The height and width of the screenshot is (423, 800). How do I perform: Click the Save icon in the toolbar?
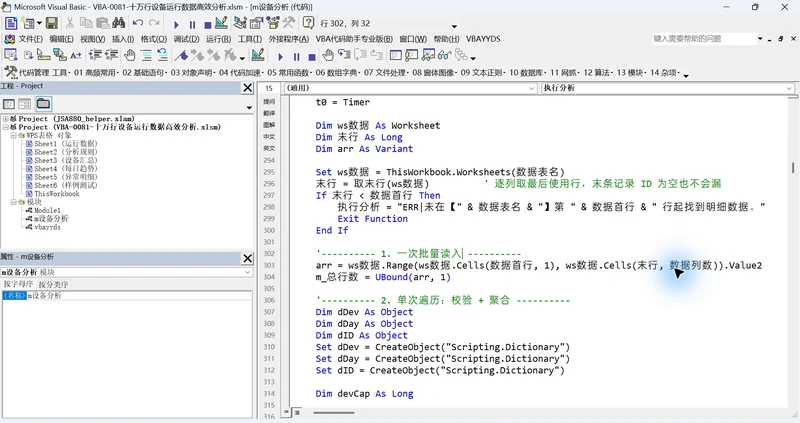pos(52,23)
